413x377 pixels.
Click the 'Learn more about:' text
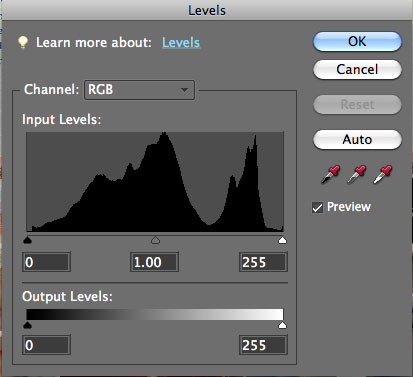coord(94,43)
